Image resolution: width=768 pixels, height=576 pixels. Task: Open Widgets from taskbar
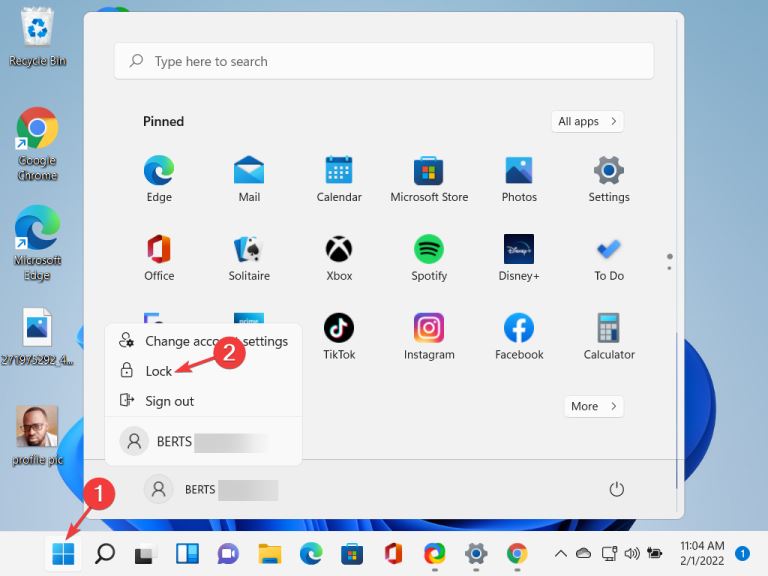pyautogui.click(x=187, y=553)
